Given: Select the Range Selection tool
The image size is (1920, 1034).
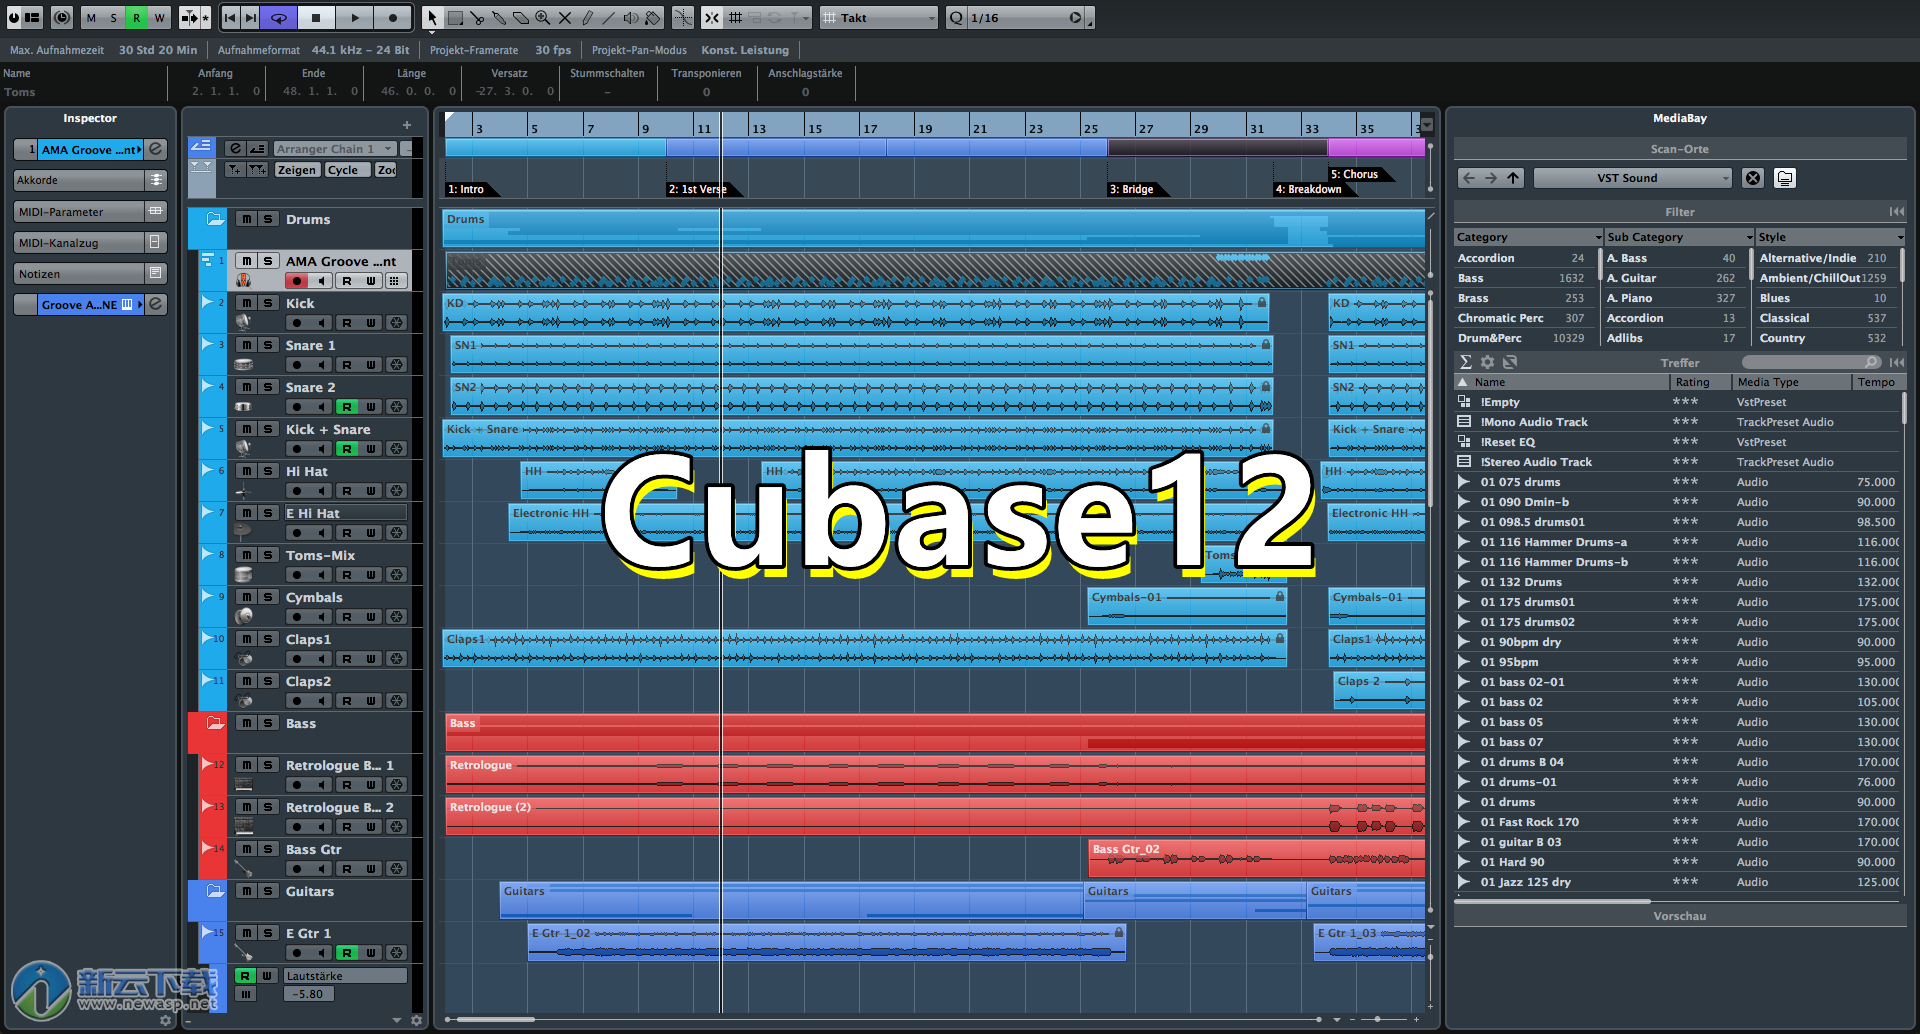Looking at the screenshot, I should coord(455,18).
